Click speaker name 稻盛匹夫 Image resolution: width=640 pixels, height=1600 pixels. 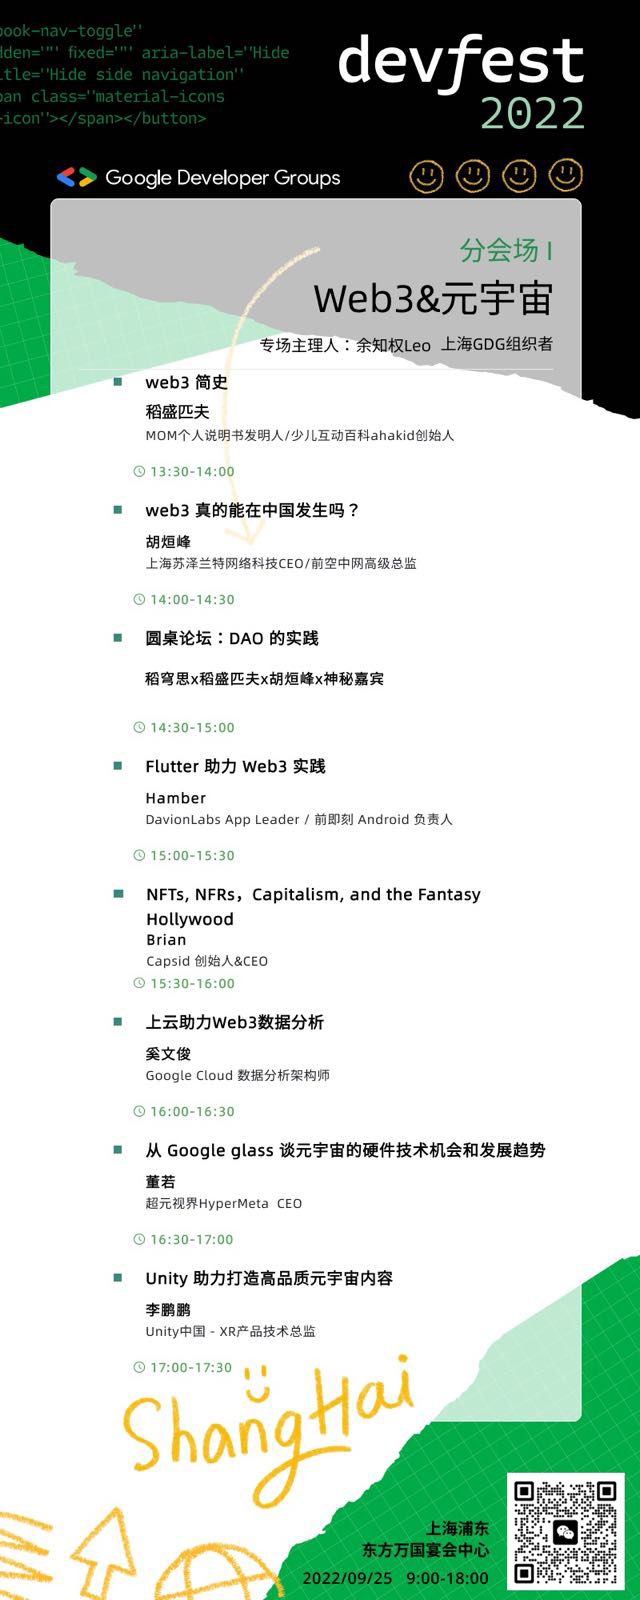tap(177, 412)
